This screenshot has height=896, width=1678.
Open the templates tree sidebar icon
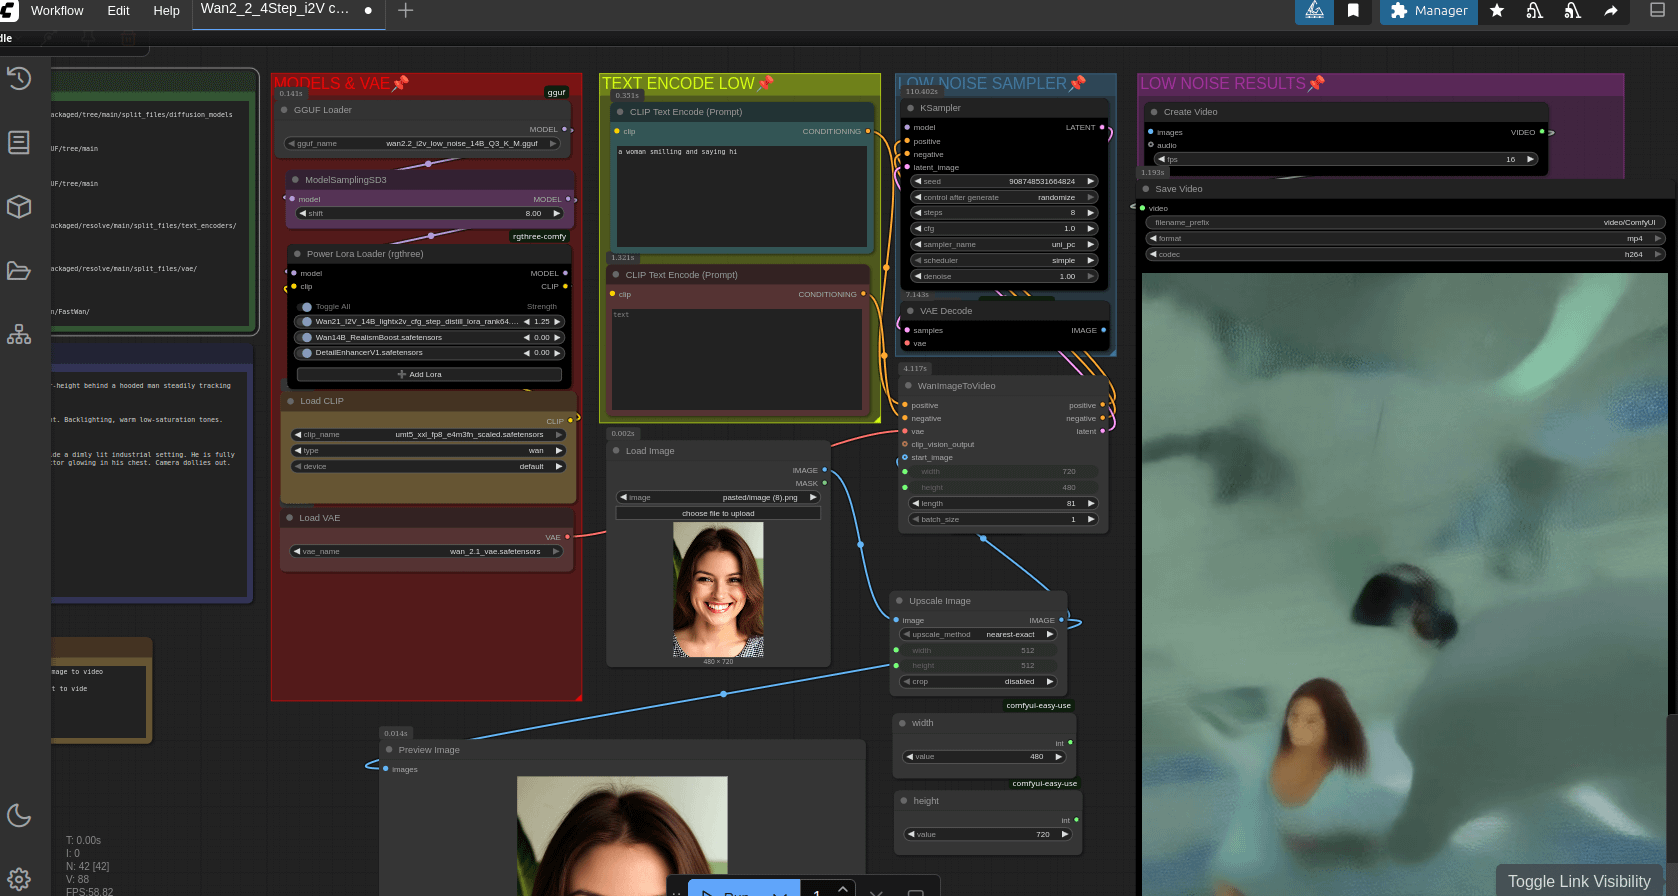pos(19,334)
